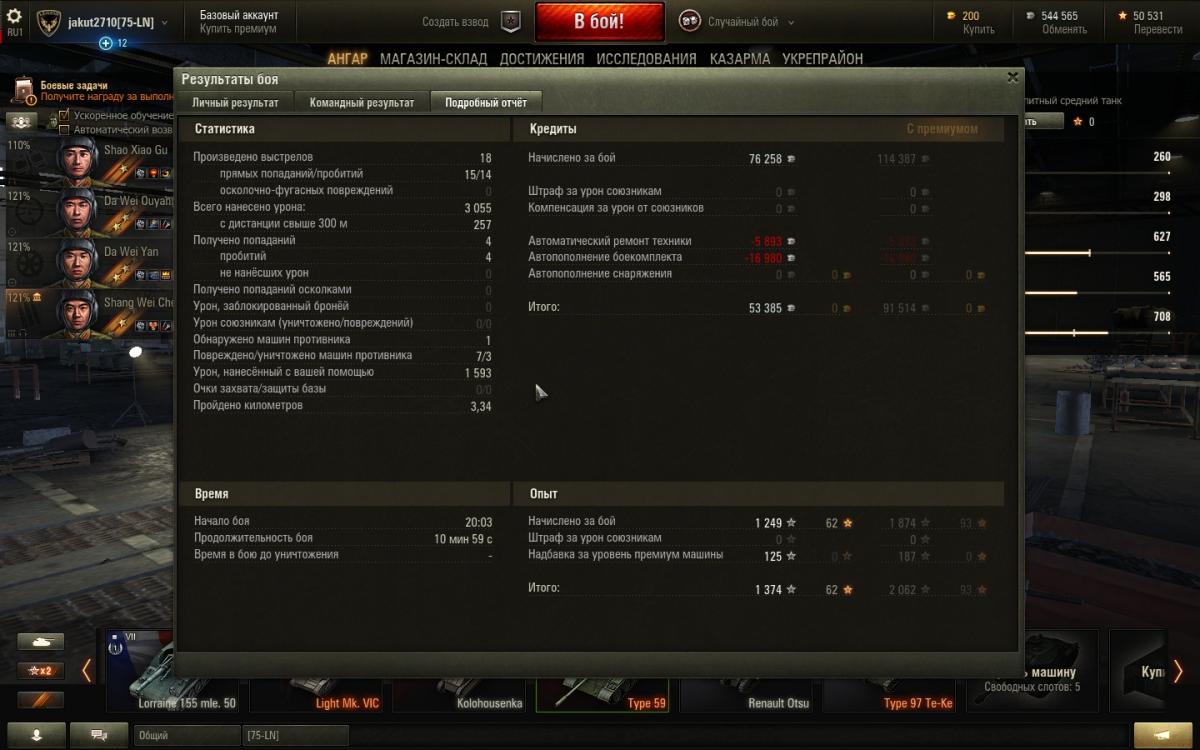The width and height of the screenshot is (1200, 750).
Task: Click the crew group icon button
Action: (x=22, y=121)
